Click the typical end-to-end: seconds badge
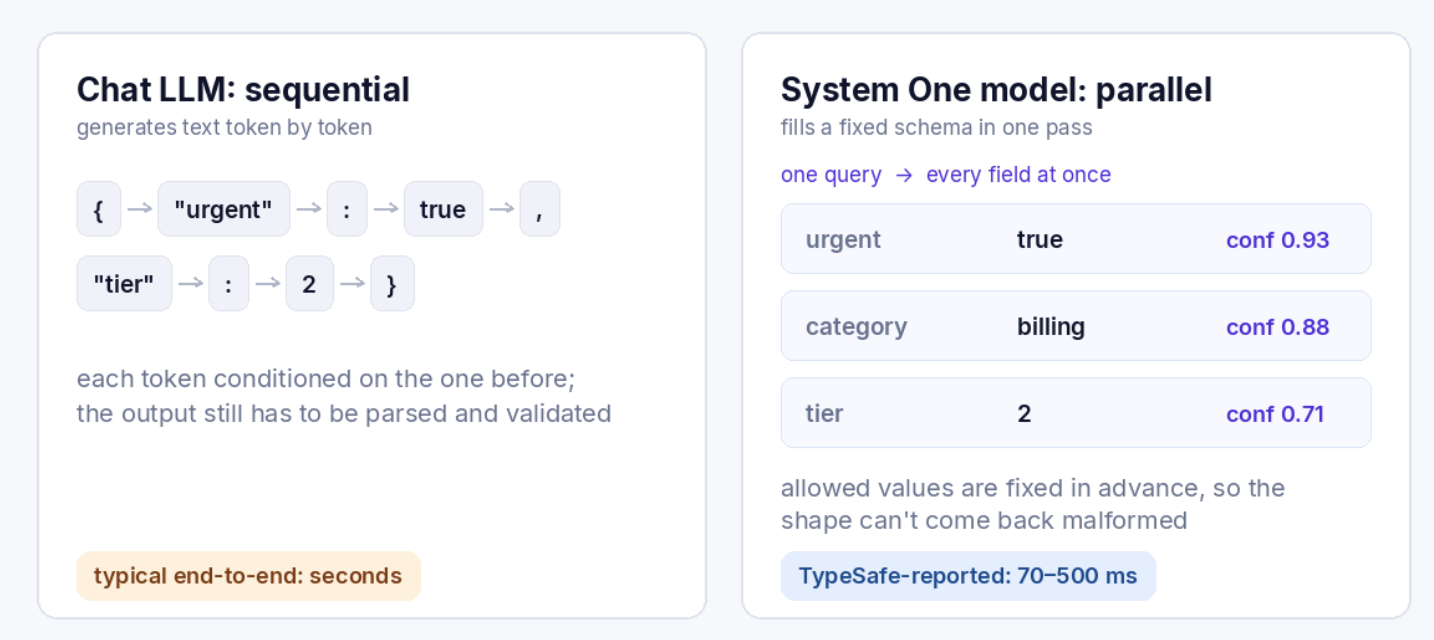The height and width of the screenshot is (640, 1434). [248, 576]
